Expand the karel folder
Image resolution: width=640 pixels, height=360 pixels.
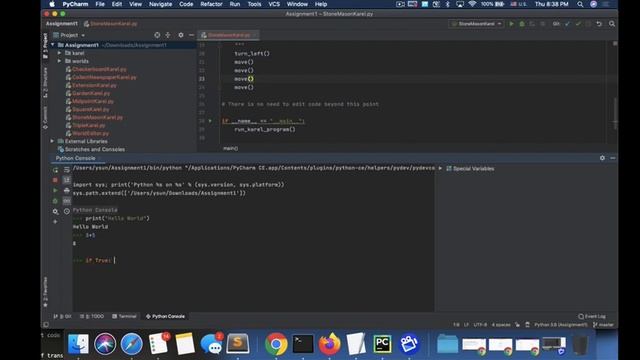pos(60,53)
